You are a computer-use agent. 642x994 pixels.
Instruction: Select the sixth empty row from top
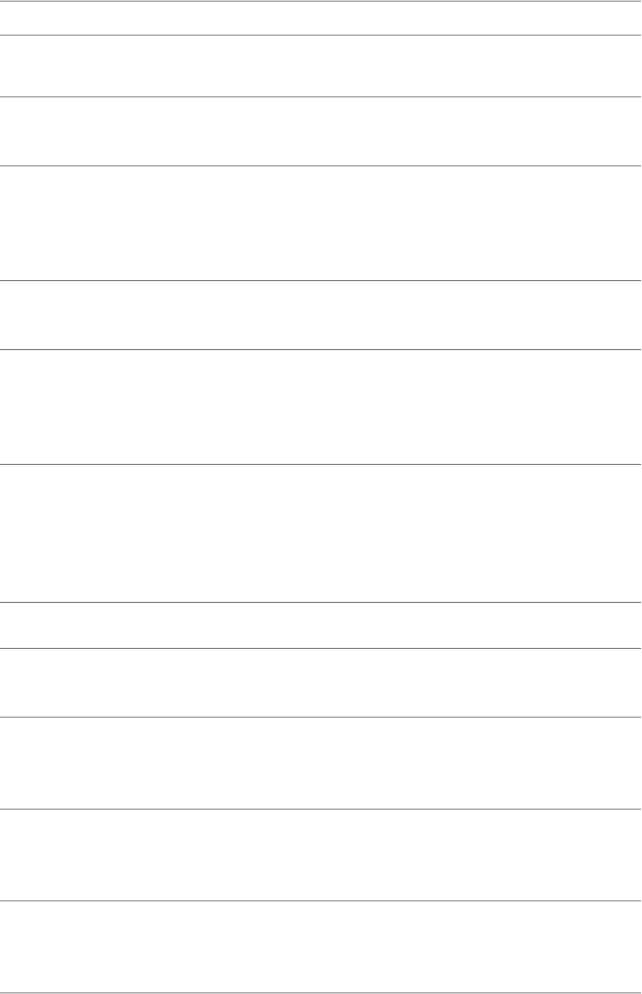320,406
